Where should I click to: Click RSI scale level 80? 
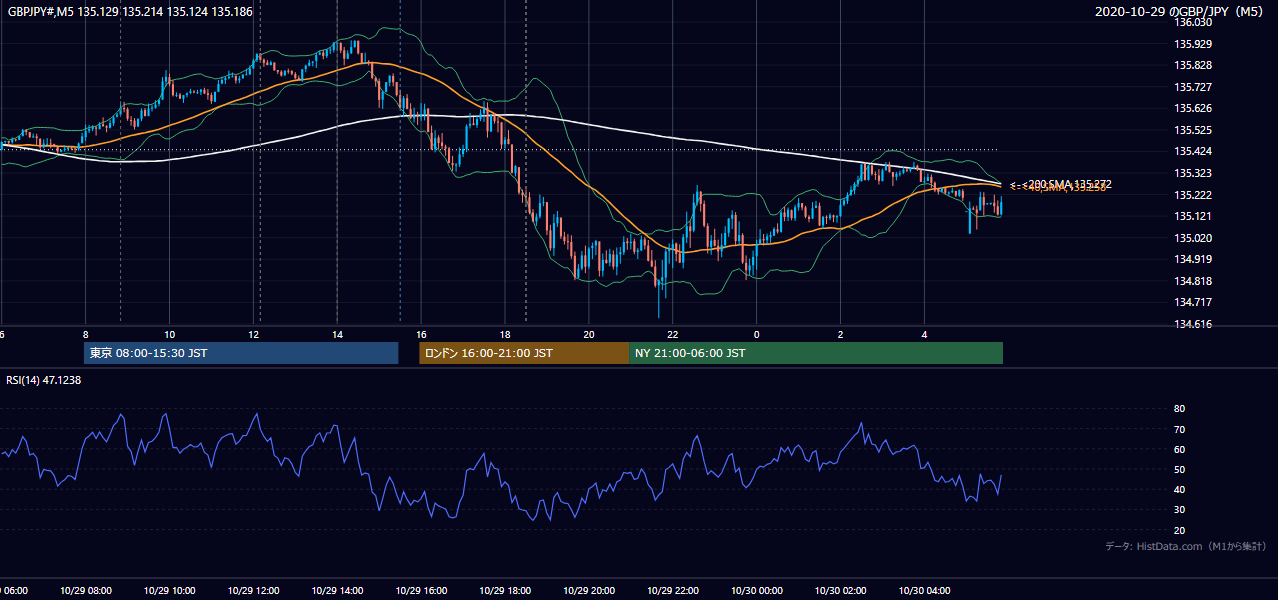tap(1180, 409)
